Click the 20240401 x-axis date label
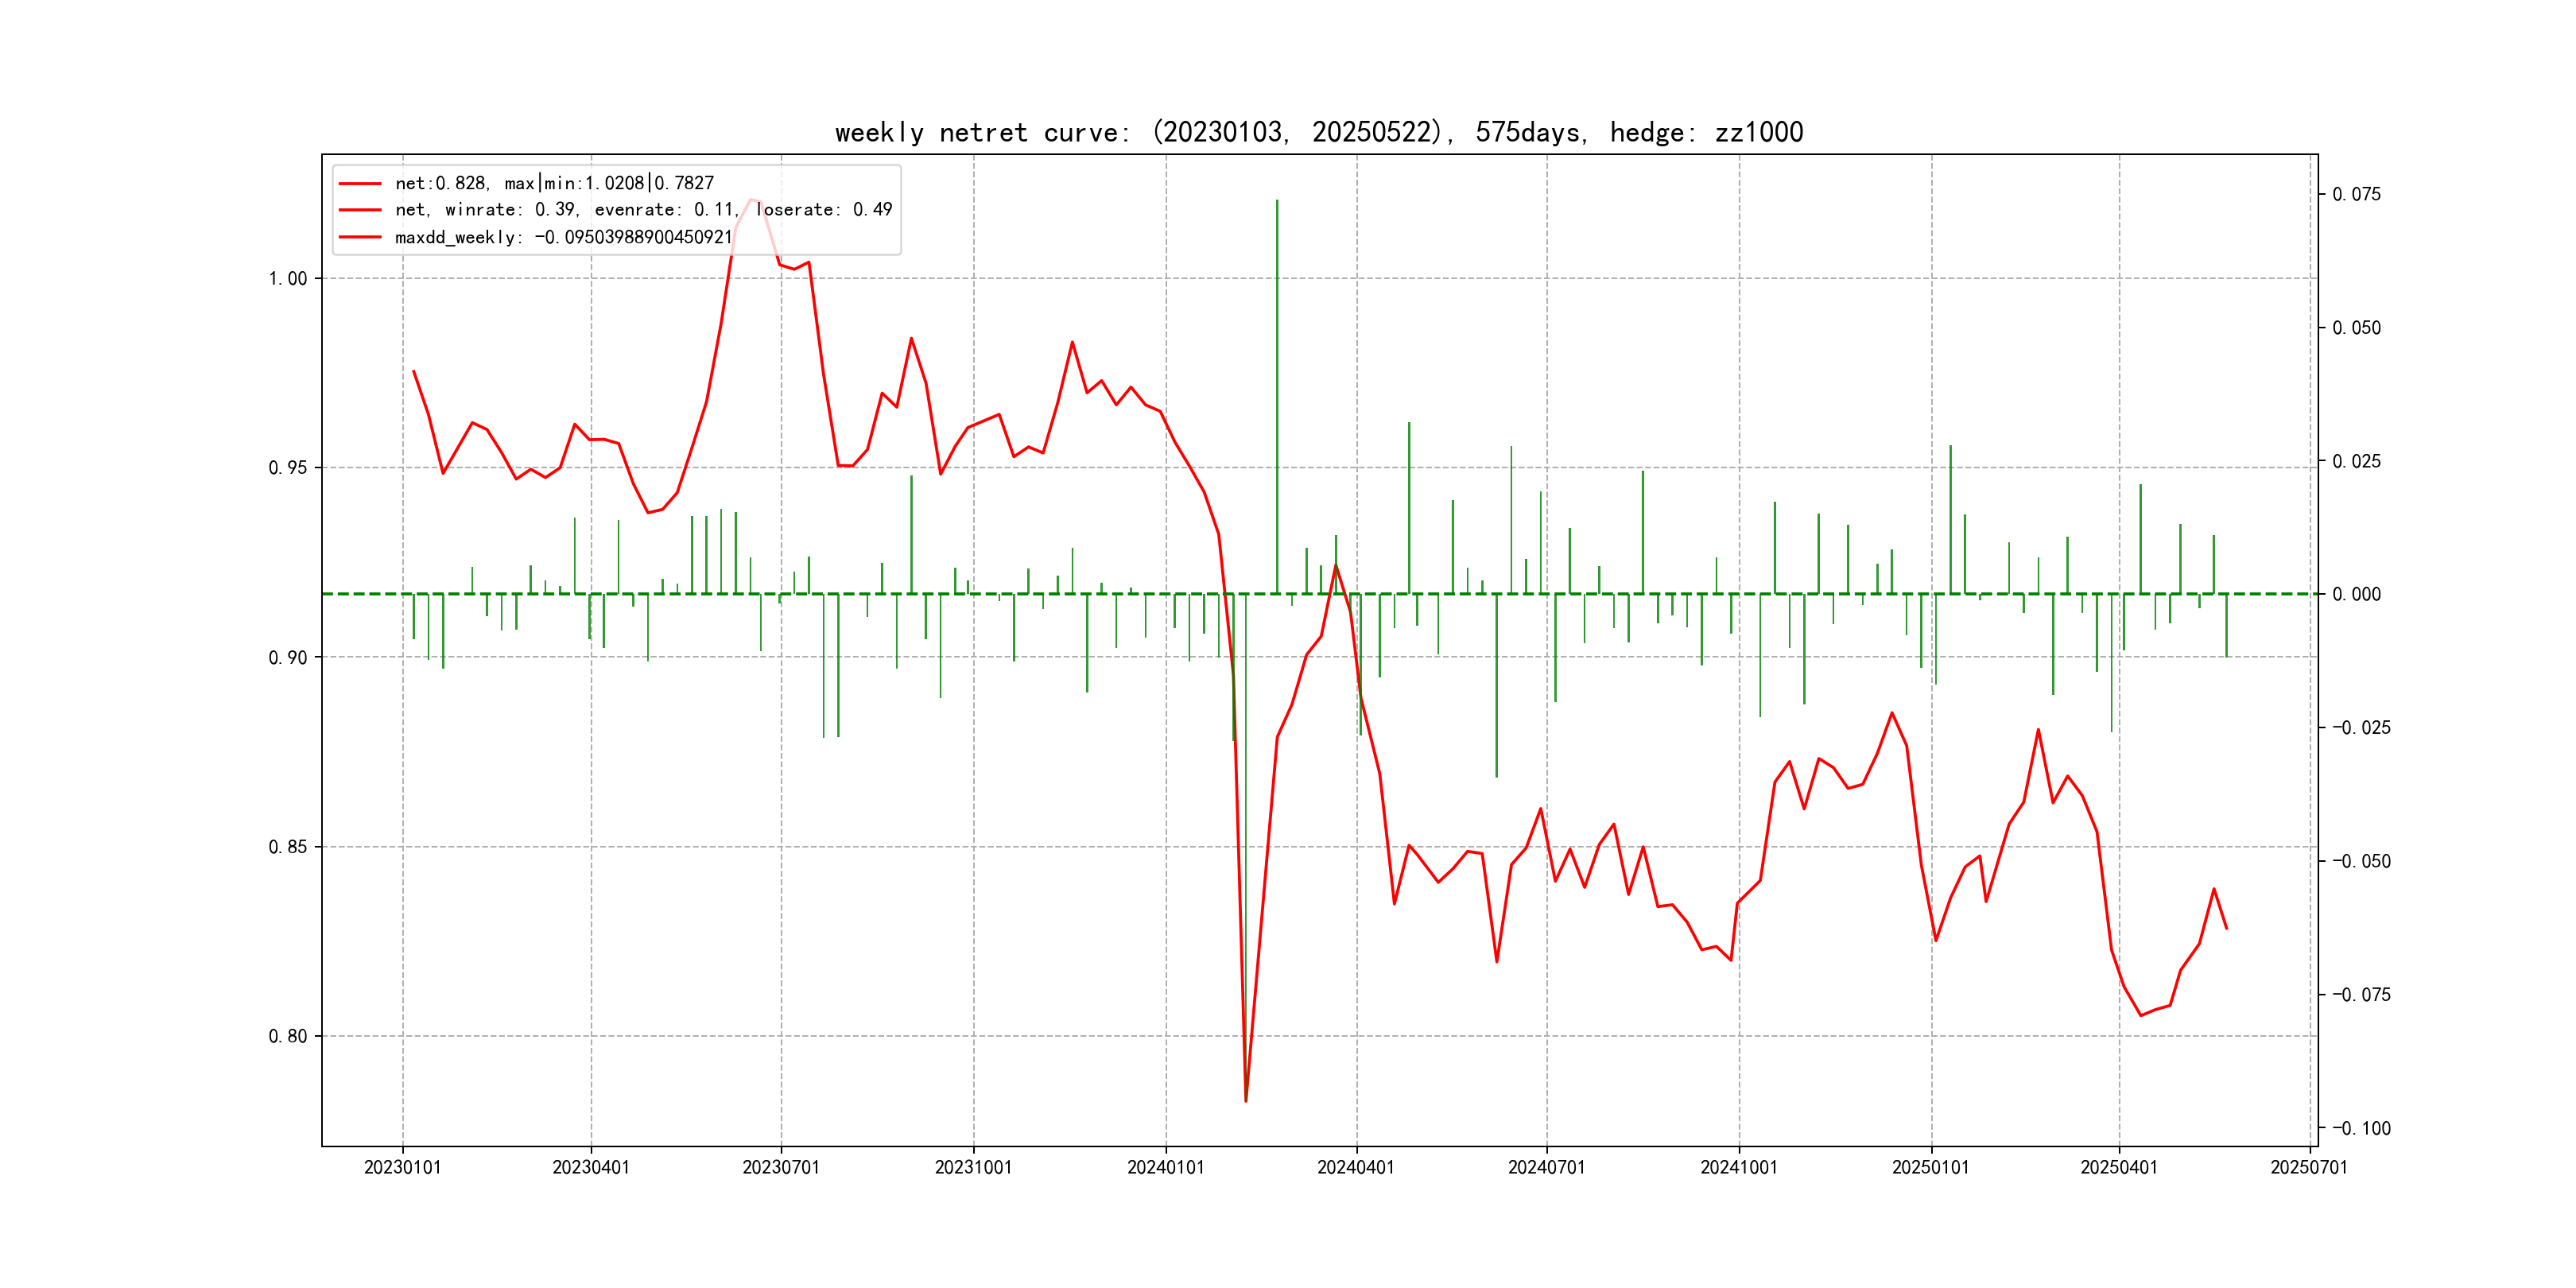The image size is (2576, 1288). pos(1355,1167)
